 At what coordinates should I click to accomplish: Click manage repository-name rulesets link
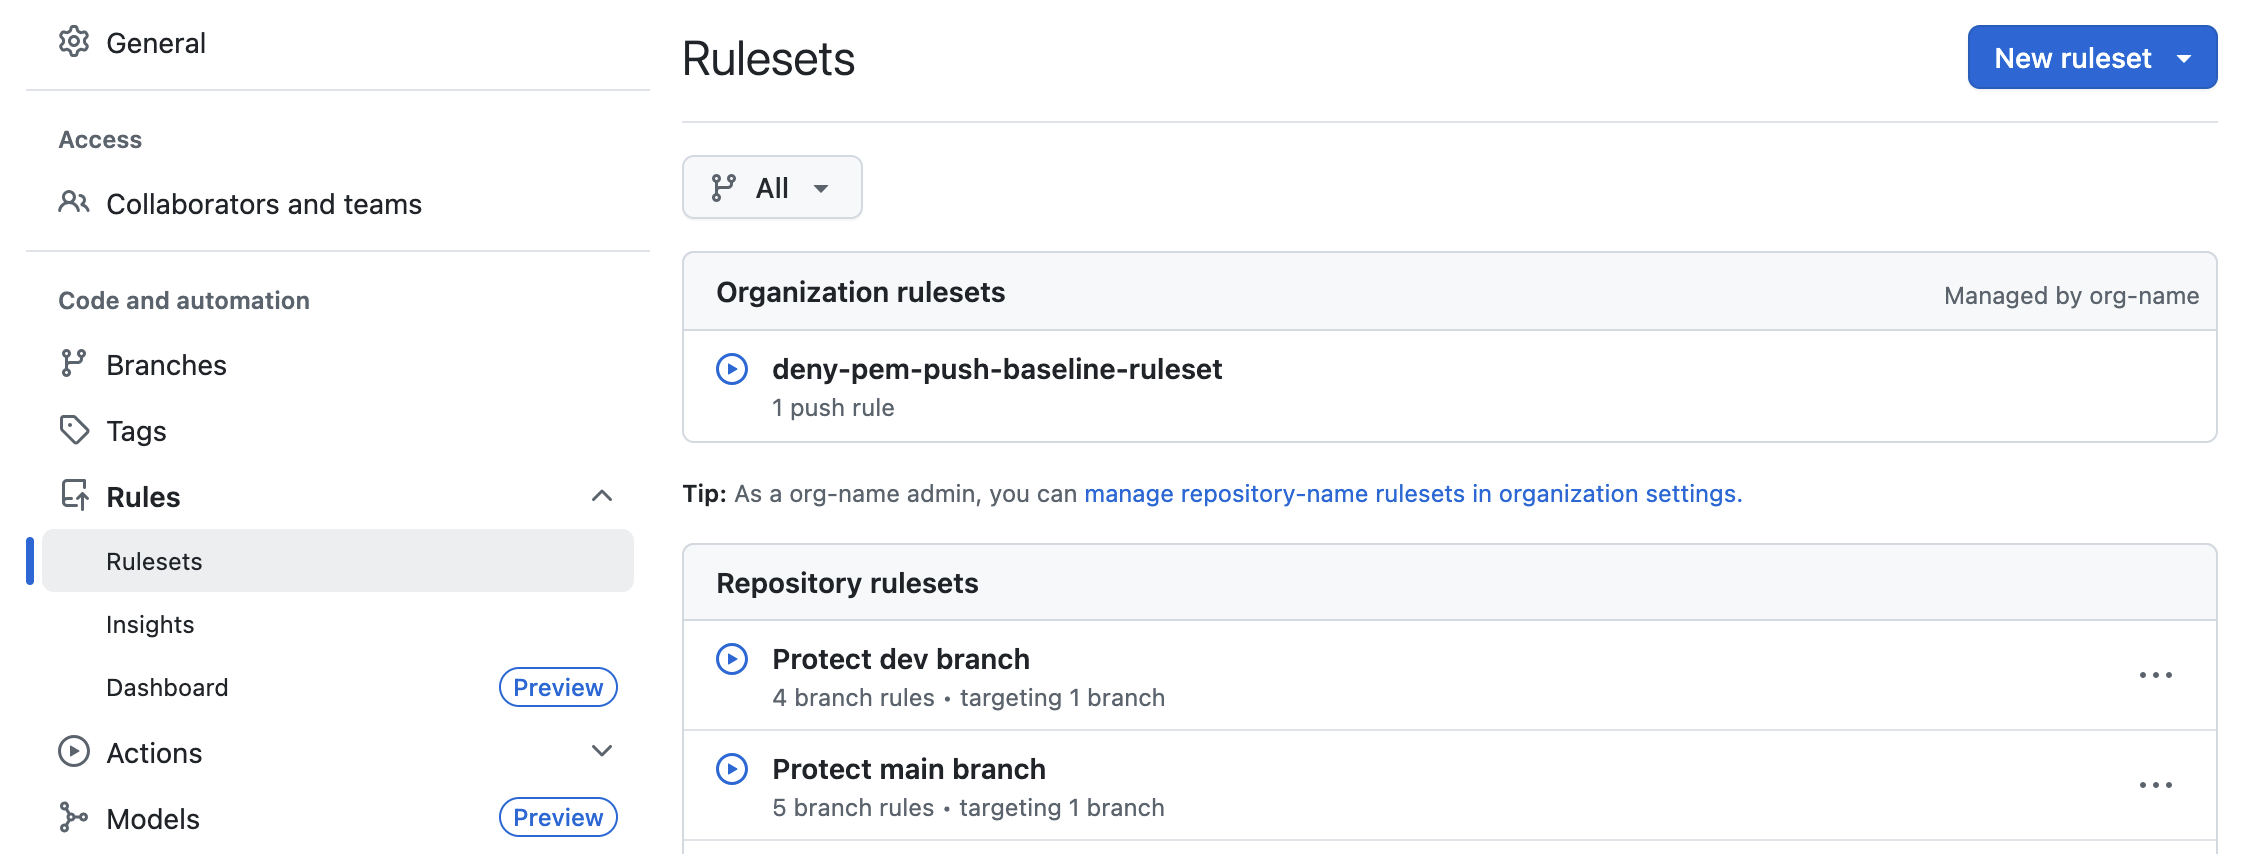point(1413,494)
